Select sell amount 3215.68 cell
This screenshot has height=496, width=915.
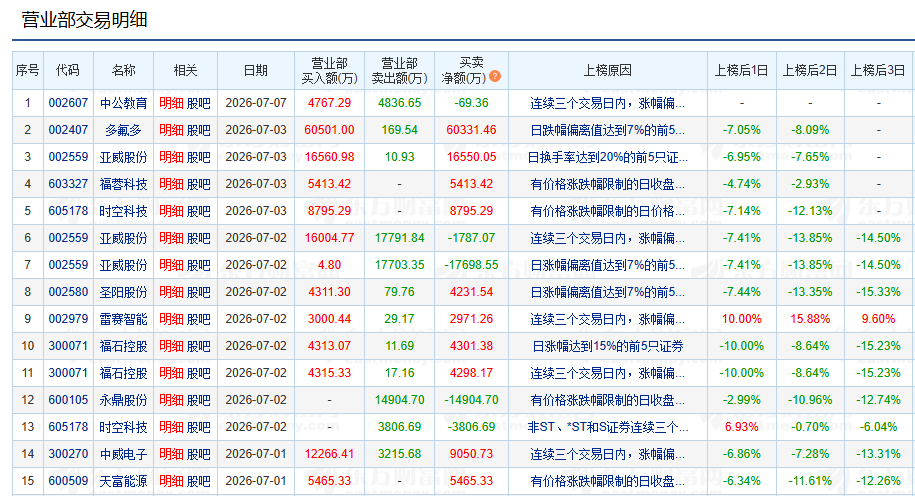point(399,453)
